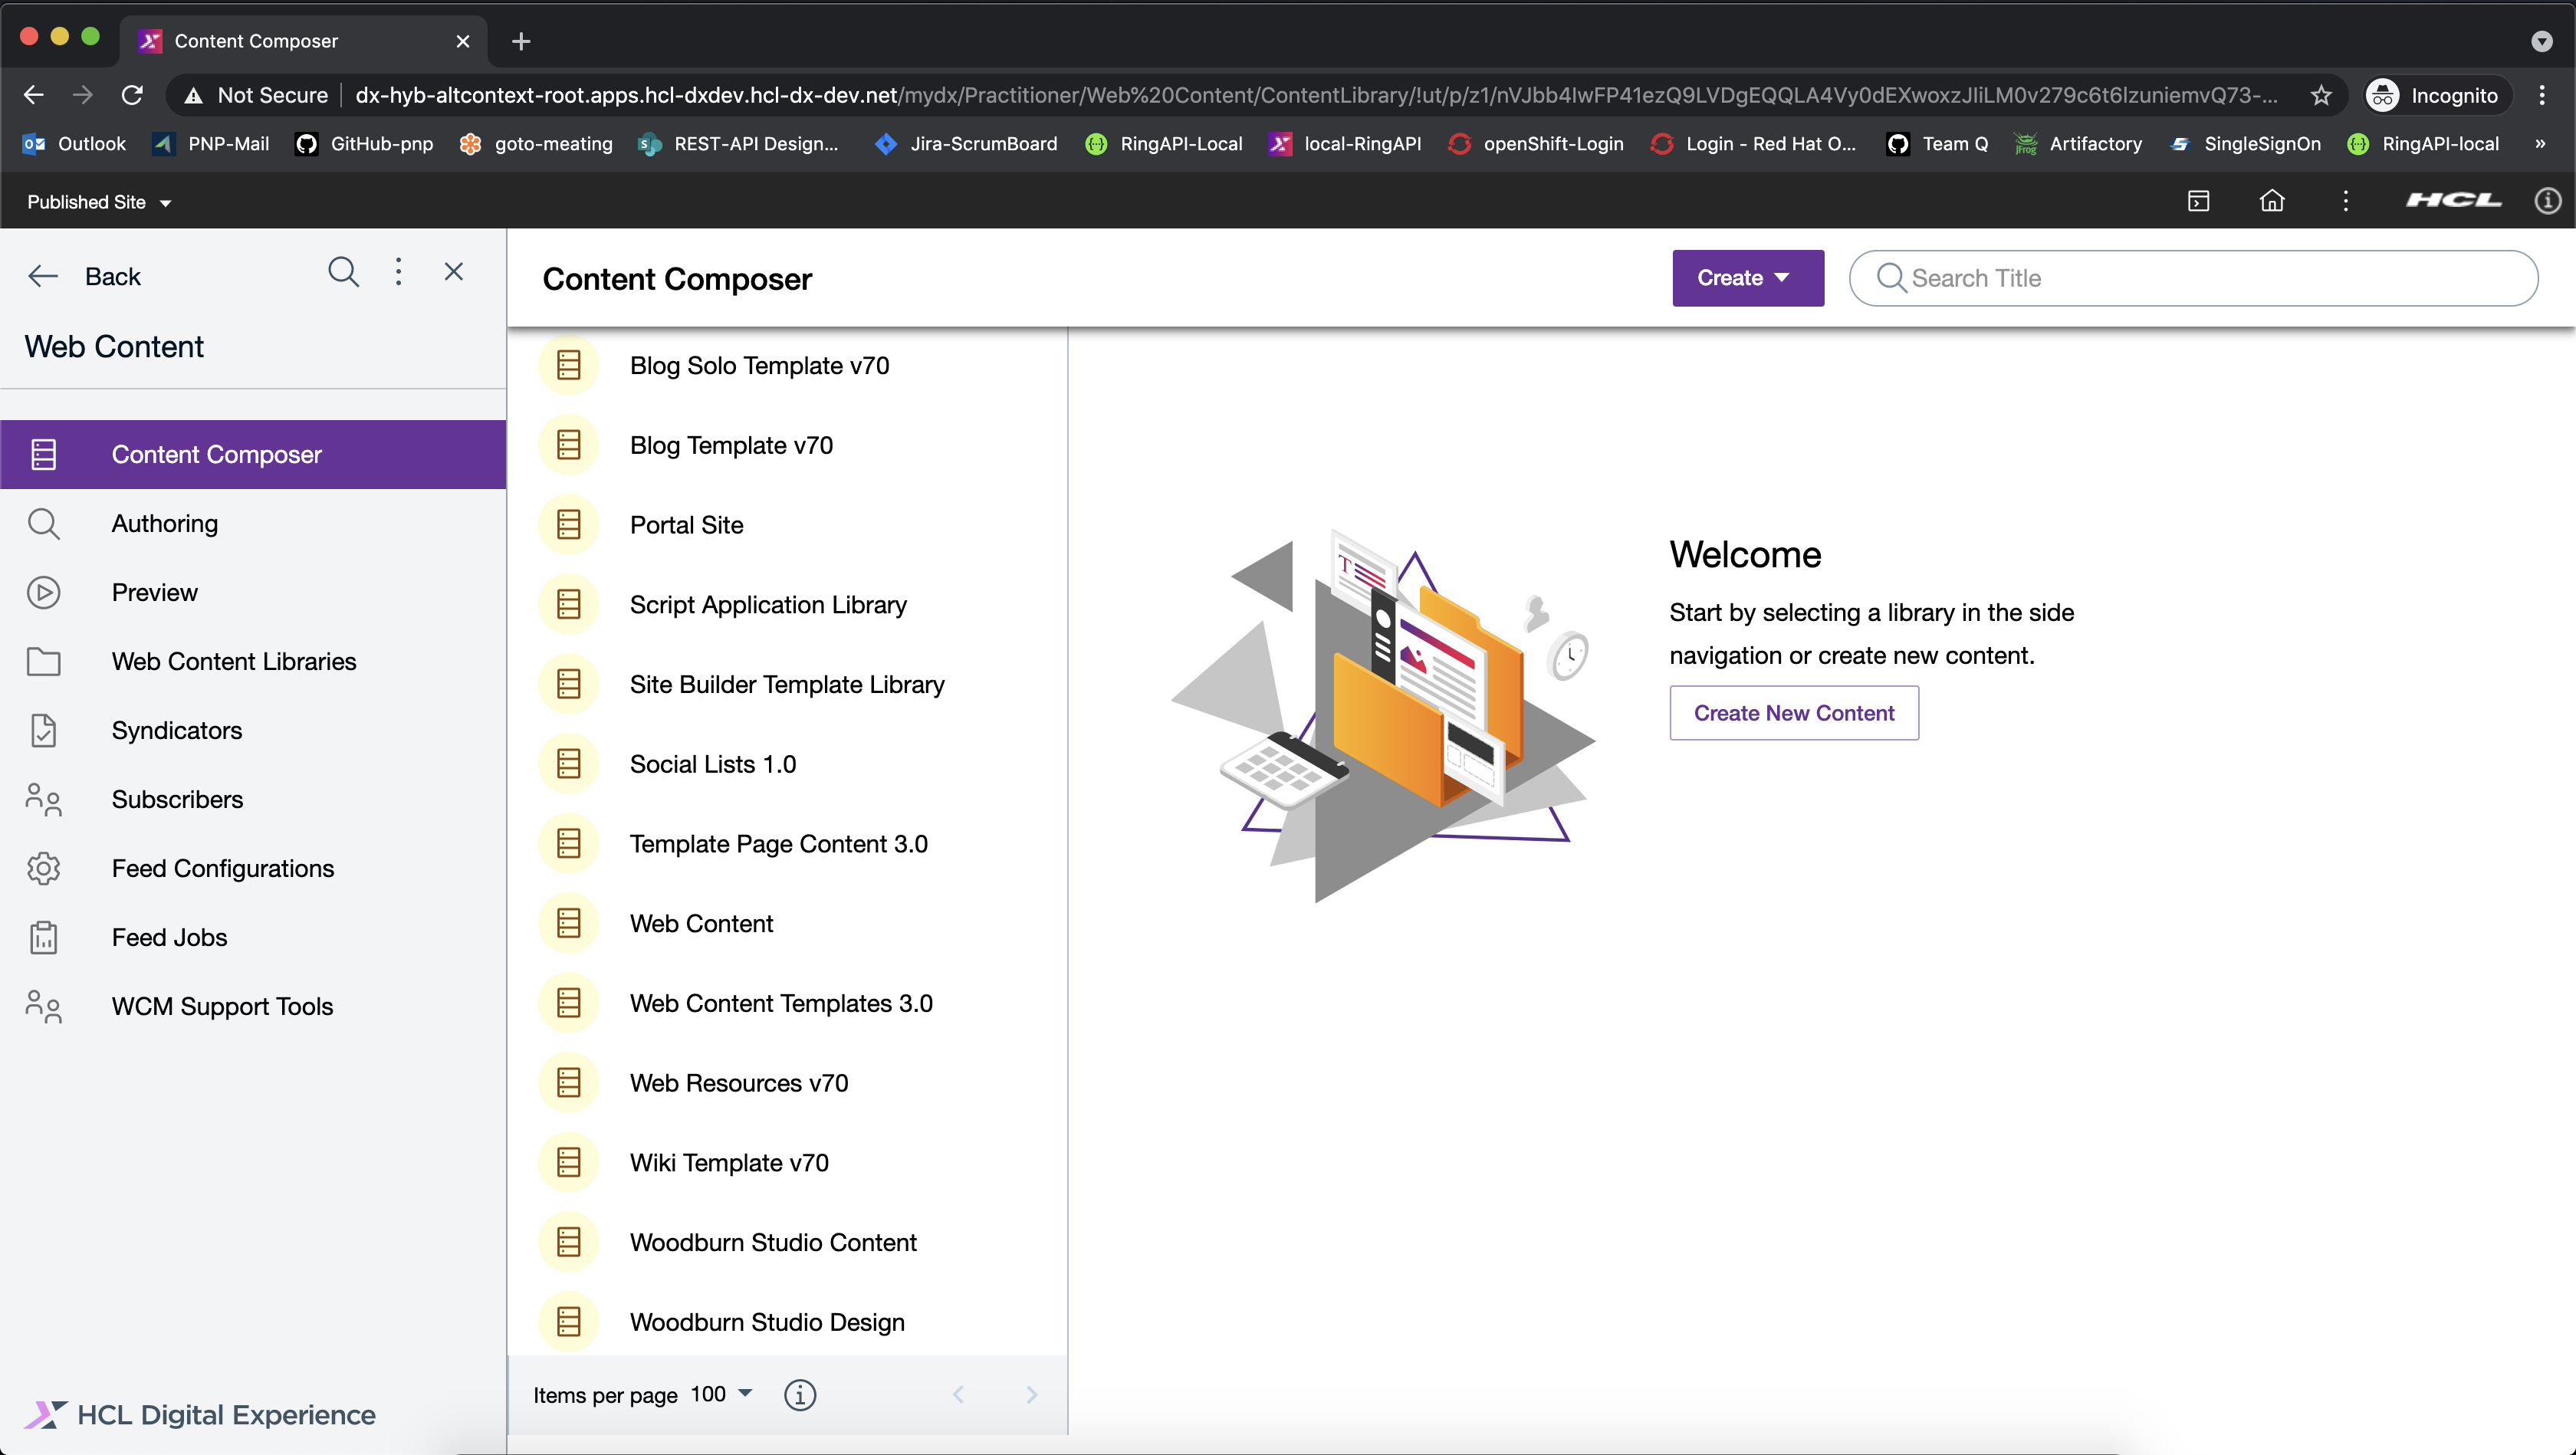Image resolution: width=2576 pixels, height=1455 pixels.
Task: Click the Web Resources v70 library icon
Action: click(x=568, y=1083)
